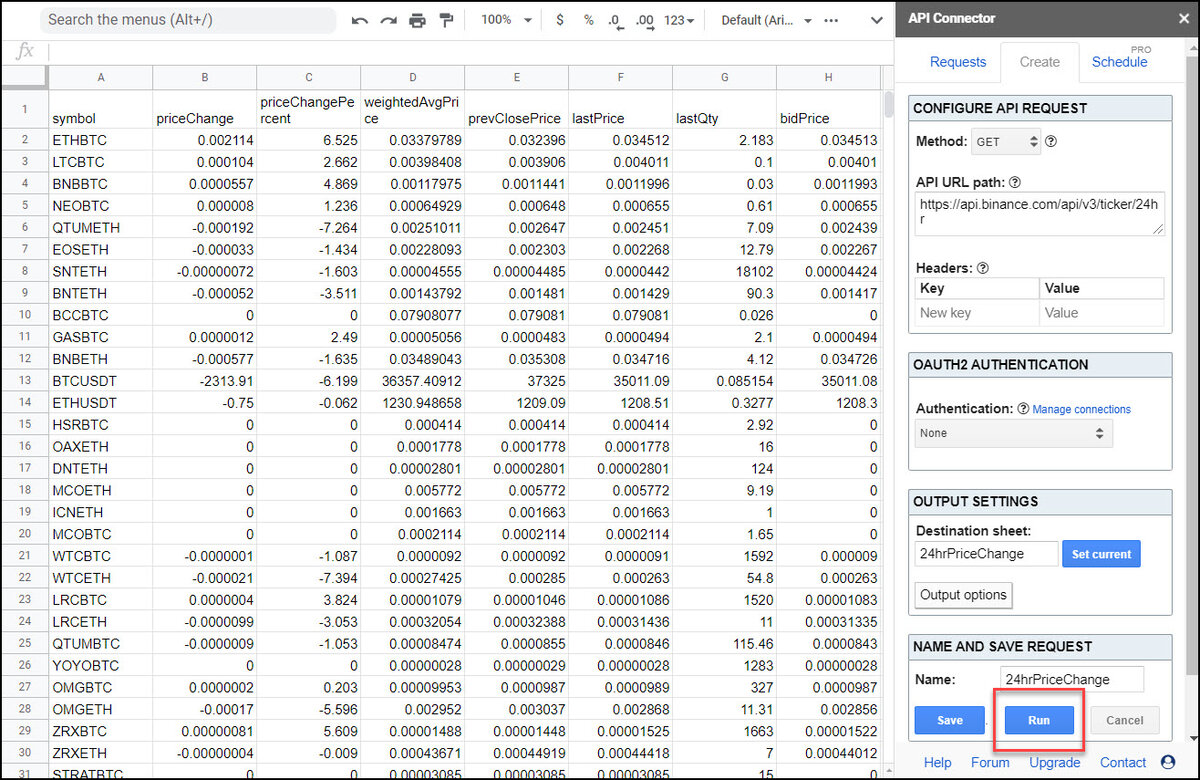
Task: Open the Help link
Action: [x=938, y=762]
